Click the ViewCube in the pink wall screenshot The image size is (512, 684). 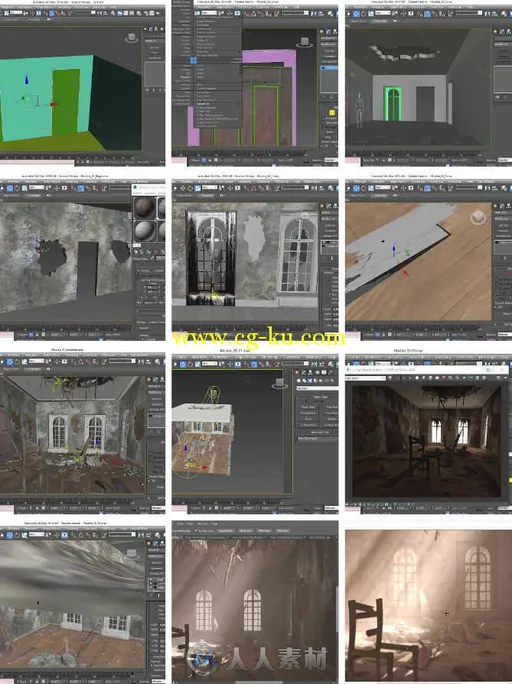point(305,42)
